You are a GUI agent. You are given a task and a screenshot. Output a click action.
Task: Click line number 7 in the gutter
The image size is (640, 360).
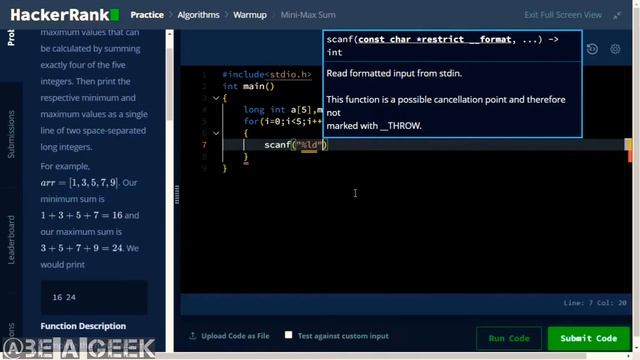click(204, 145)
